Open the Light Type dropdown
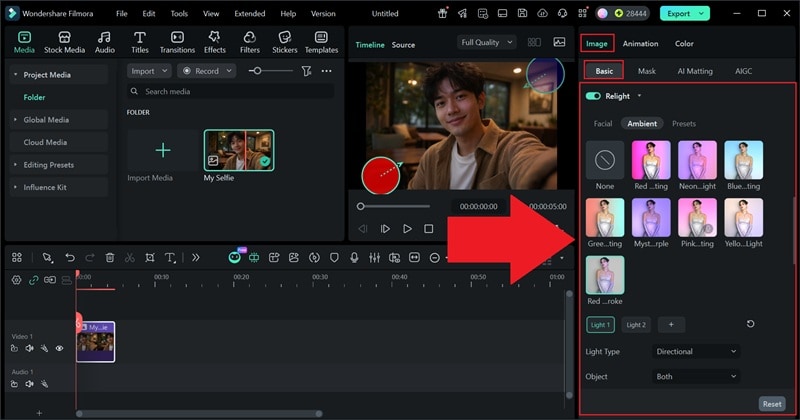This screenshot has width=800, height=420. (697, 351)
